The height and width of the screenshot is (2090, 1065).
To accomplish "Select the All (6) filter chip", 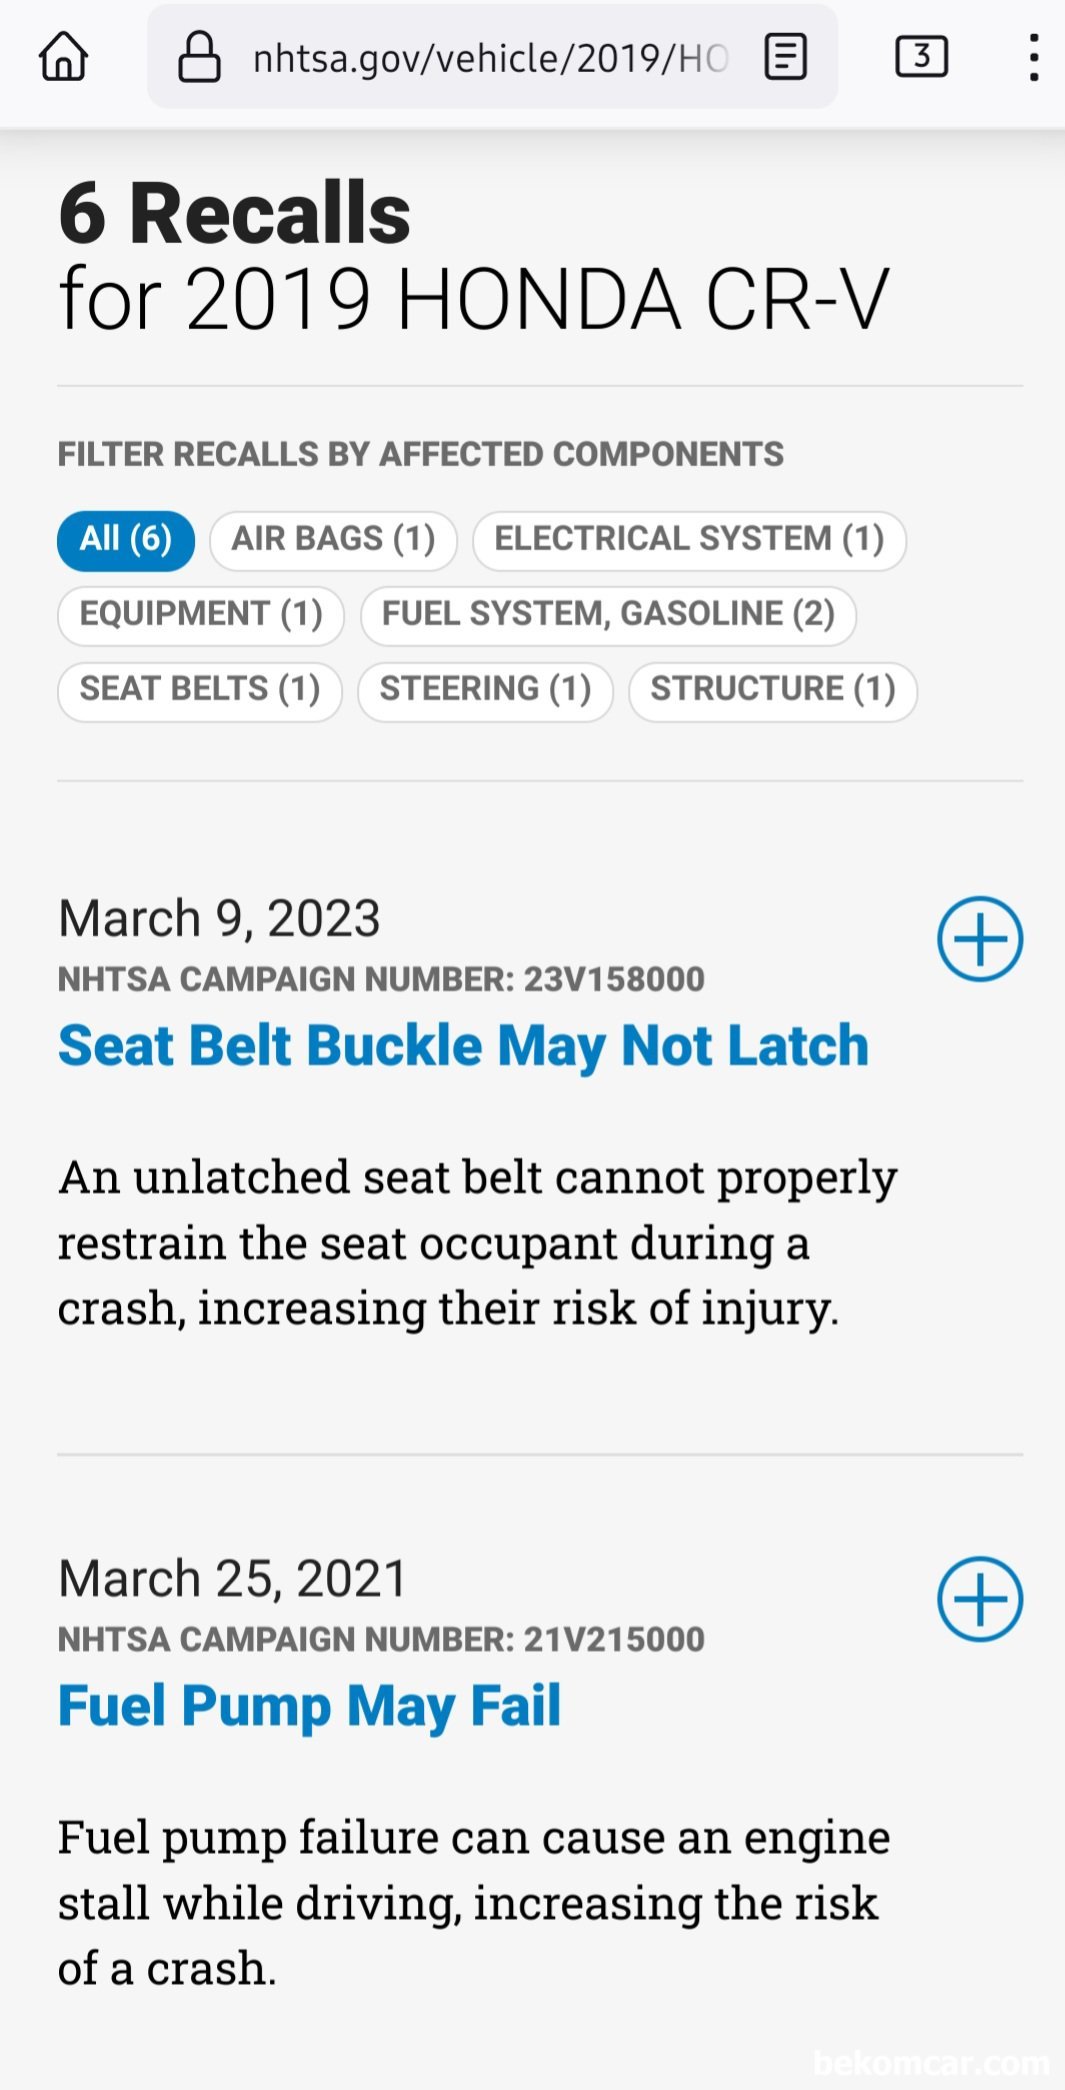I will click(126, 540).
